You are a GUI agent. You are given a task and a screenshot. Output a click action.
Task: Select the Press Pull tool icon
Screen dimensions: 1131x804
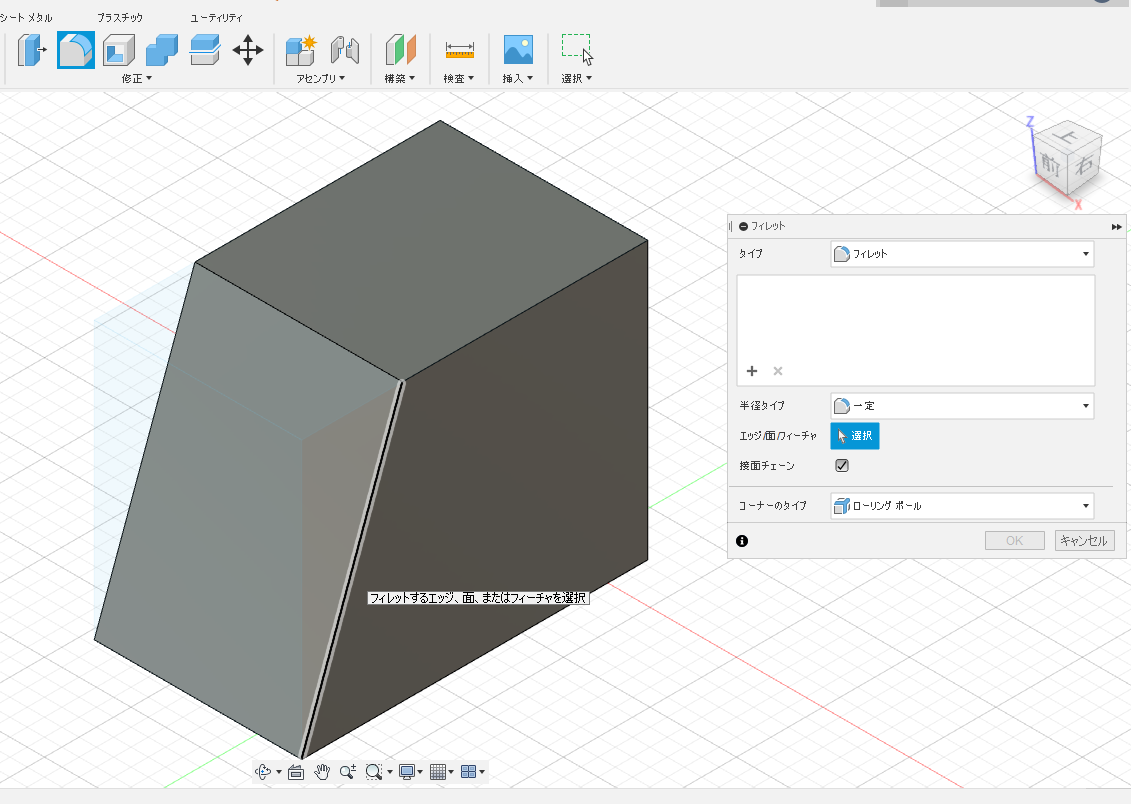[x=31, y=50]
